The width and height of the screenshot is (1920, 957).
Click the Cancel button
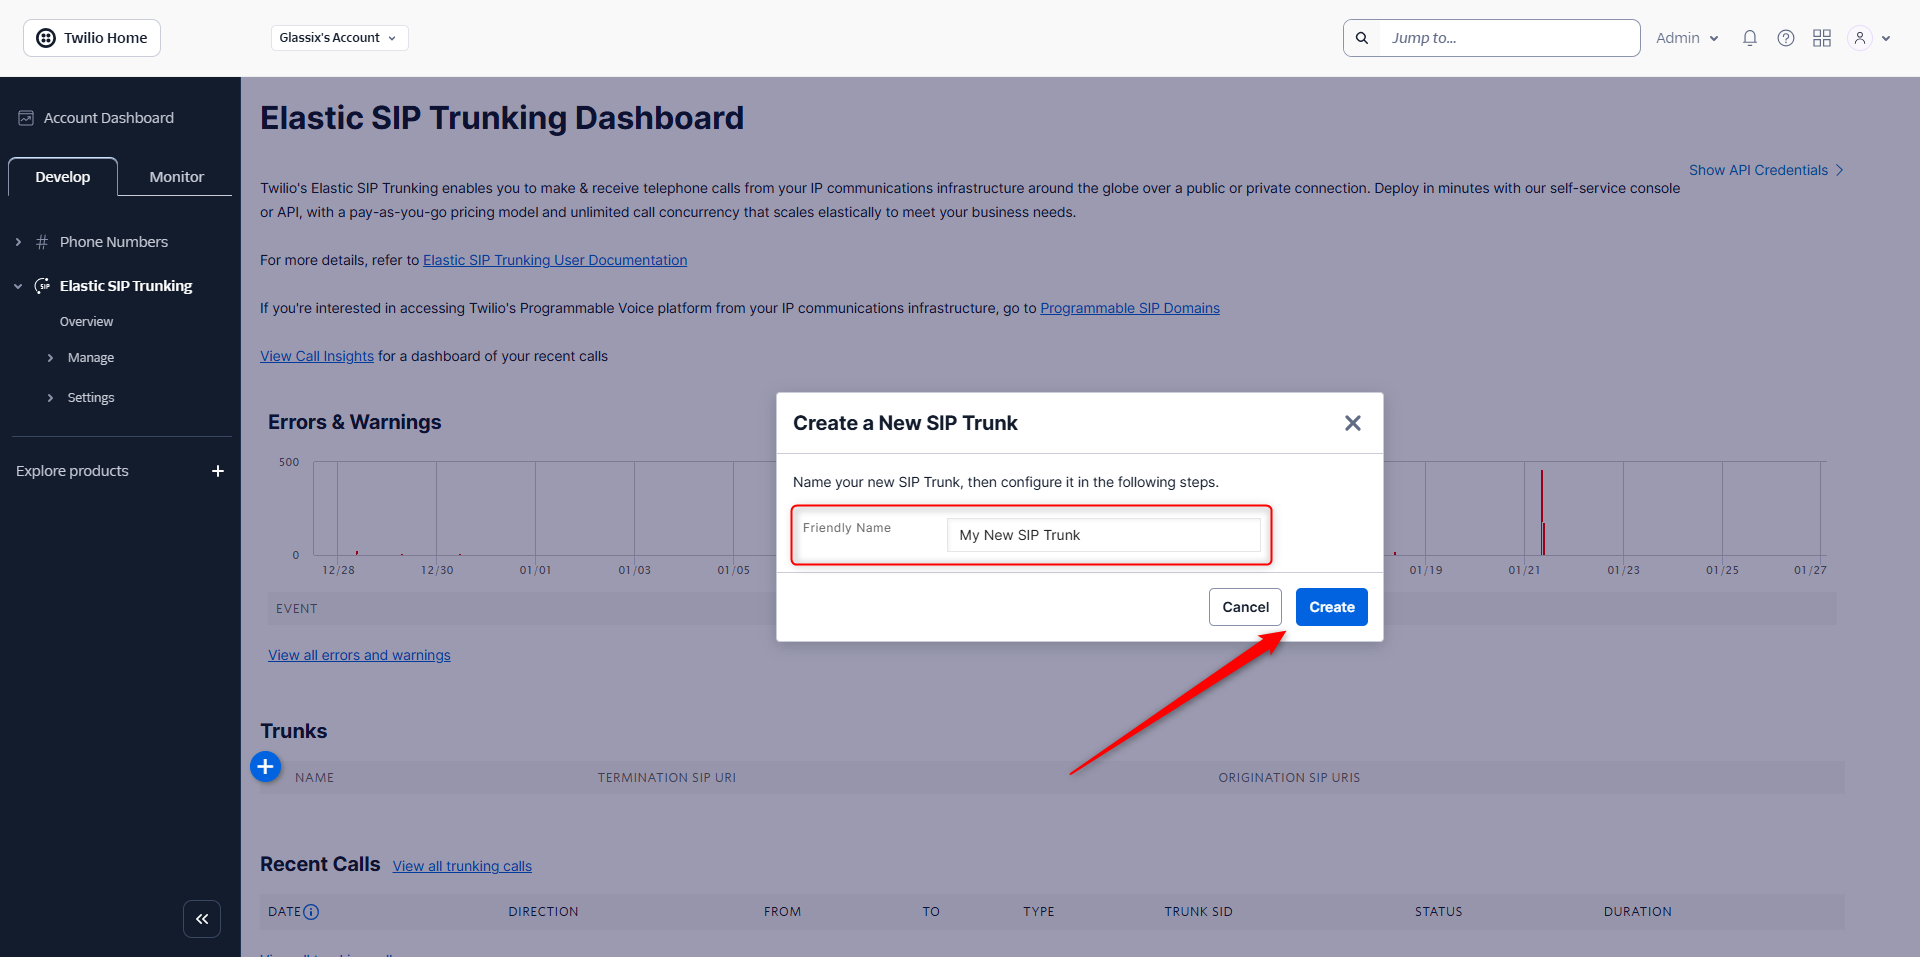tap(1245, 607)
